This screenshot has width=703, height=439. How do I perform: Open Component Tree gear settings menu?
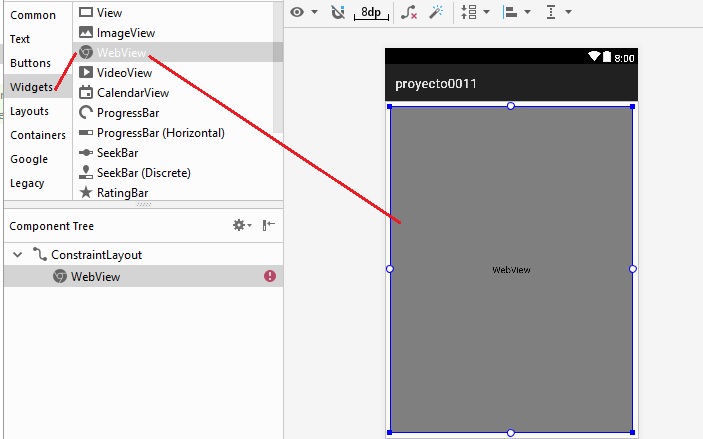241,226
